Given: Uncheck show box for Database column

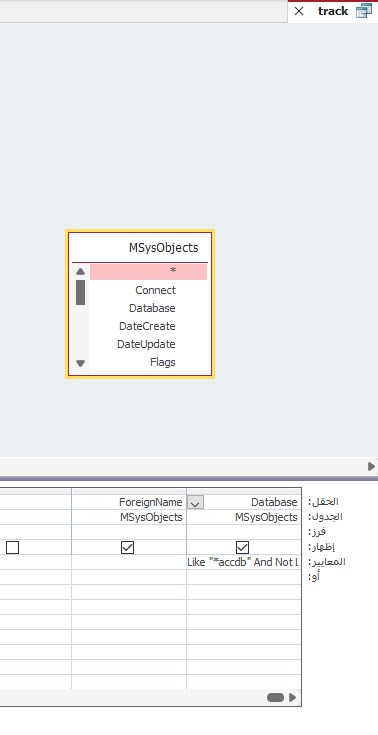Looking at the screenshot, I should 242,547.
